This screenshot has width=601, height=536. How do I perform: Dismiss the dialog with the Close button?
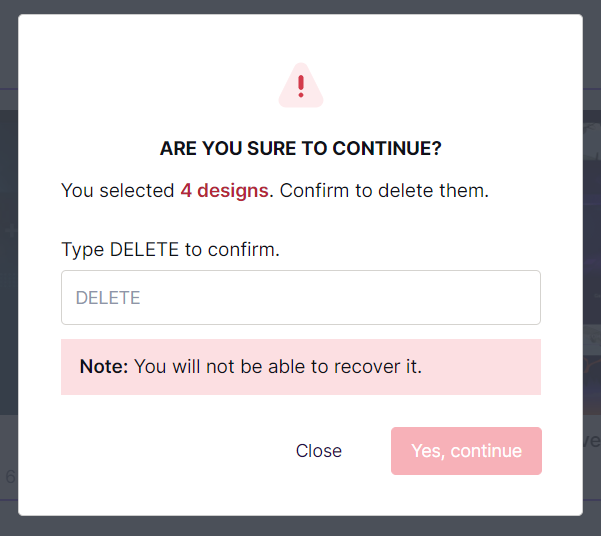(319, 451)
